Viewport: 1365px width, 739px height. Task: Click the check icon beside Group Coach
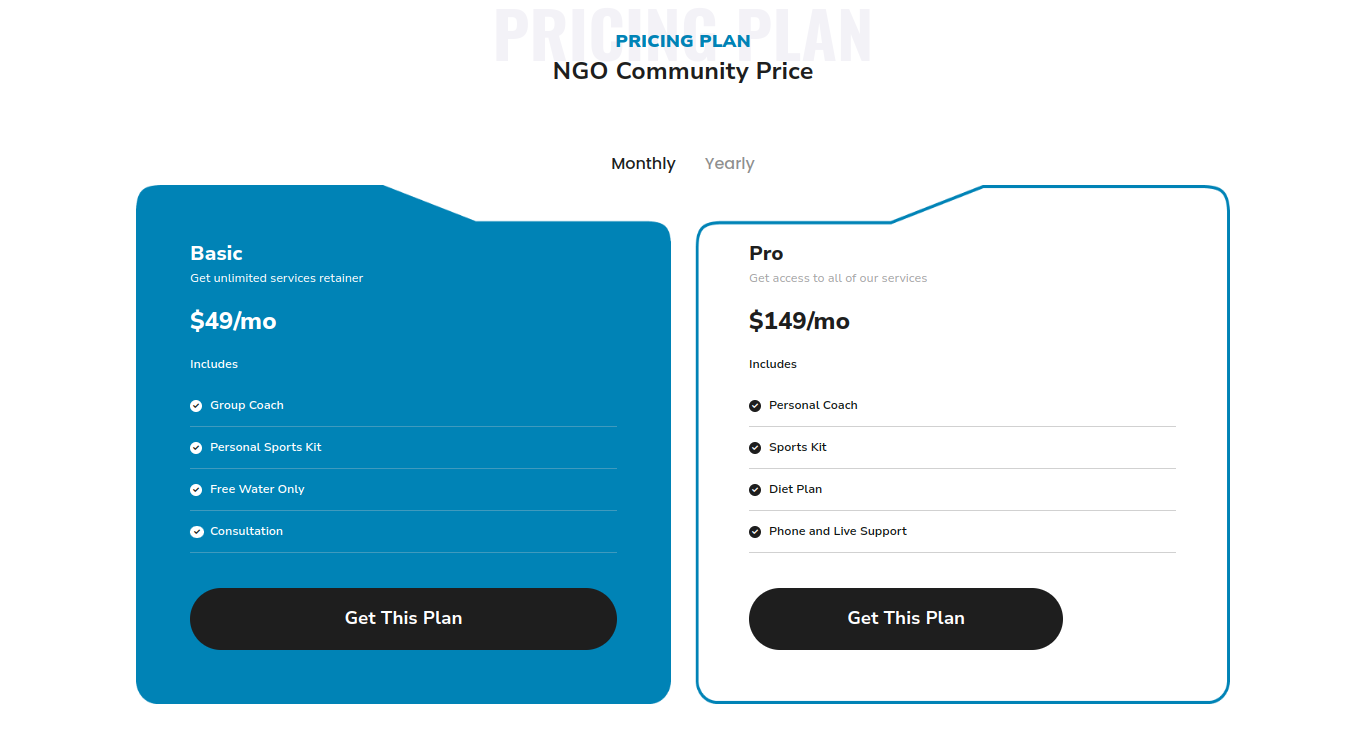[196, 406]
